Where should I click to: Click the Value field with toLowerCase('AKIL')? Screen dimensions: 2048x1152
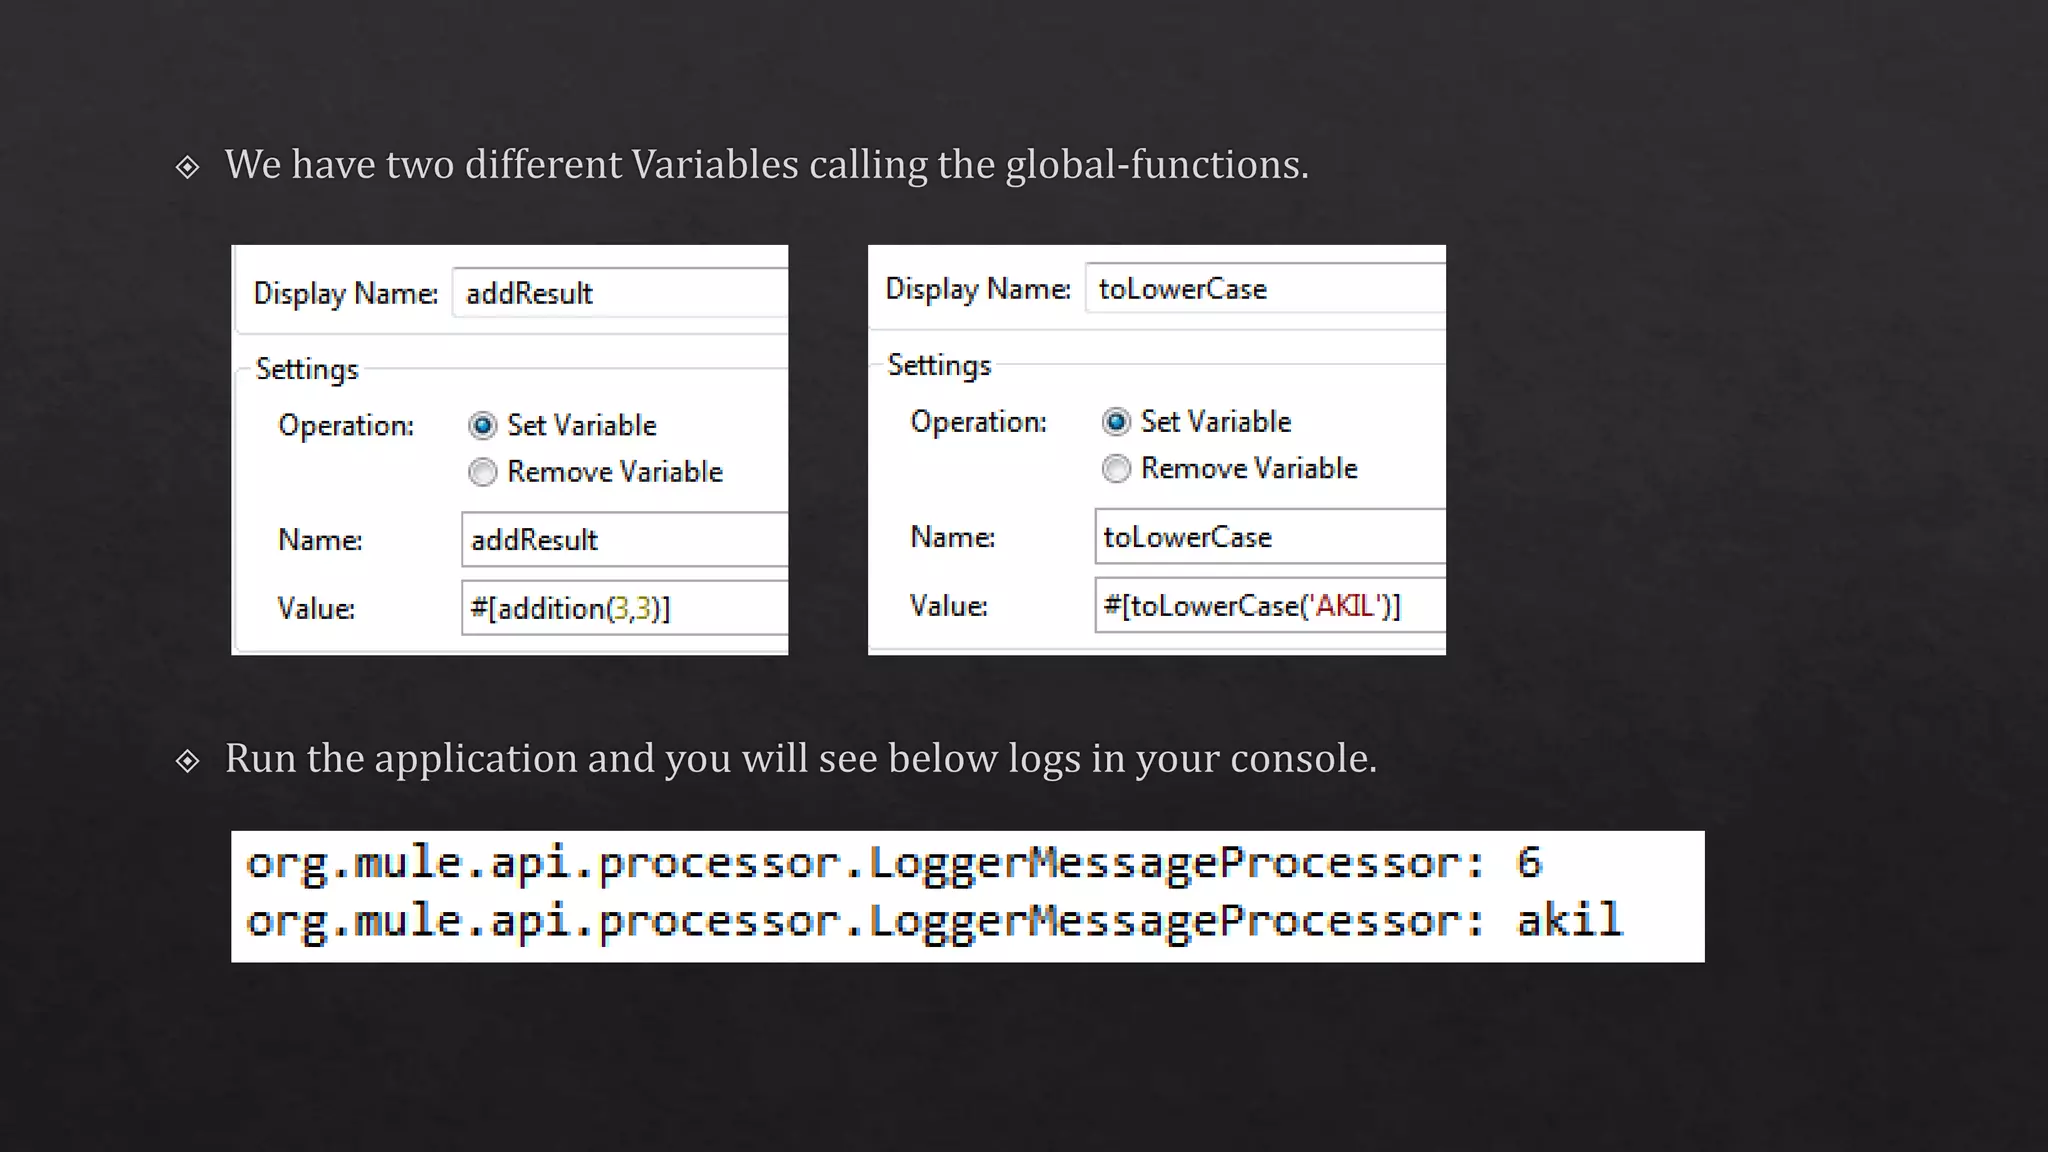[x=1270, y=606]
